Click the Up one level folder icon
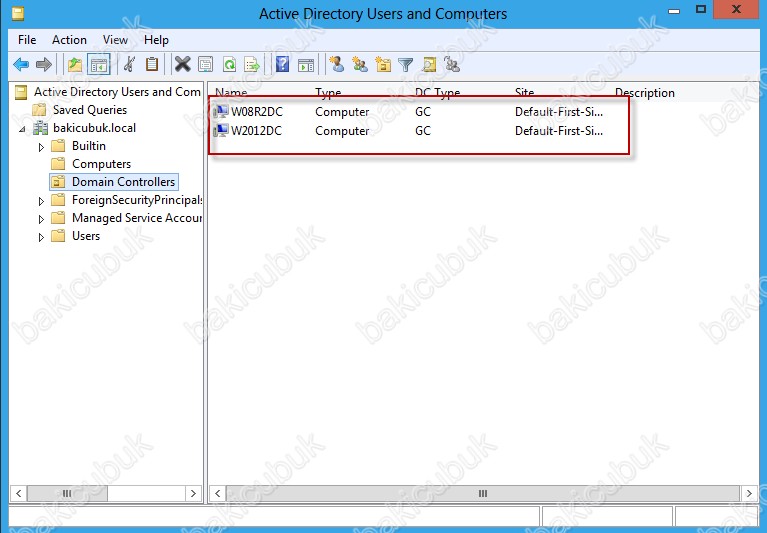Screen dimensions: 767x533 (x=75, y=65)
